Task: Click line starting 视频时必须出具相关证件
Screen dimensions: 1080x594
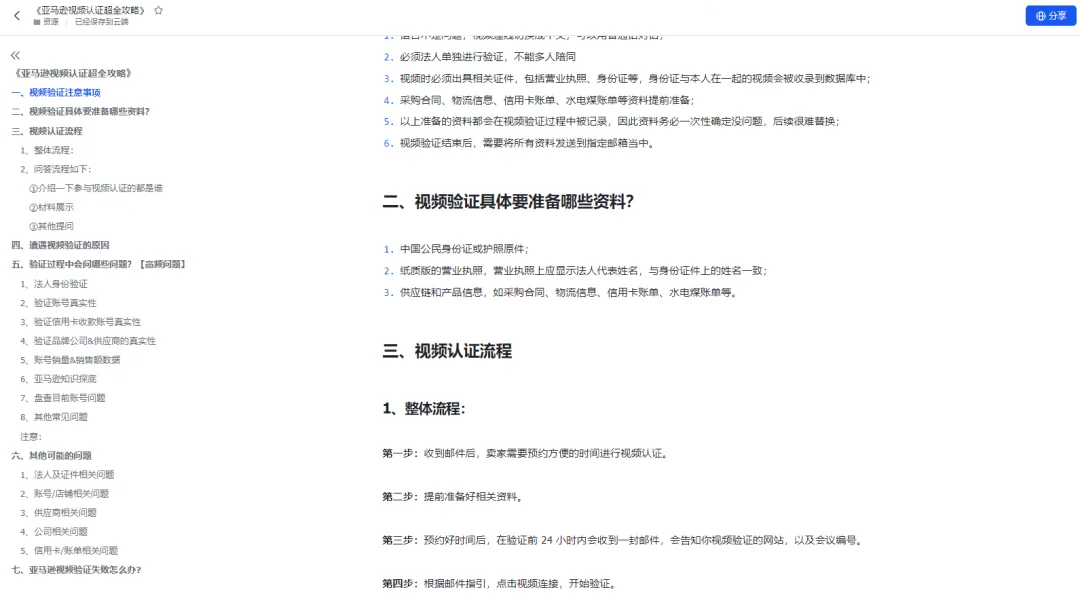Action: pyautogui.click(x=635, y=79)
